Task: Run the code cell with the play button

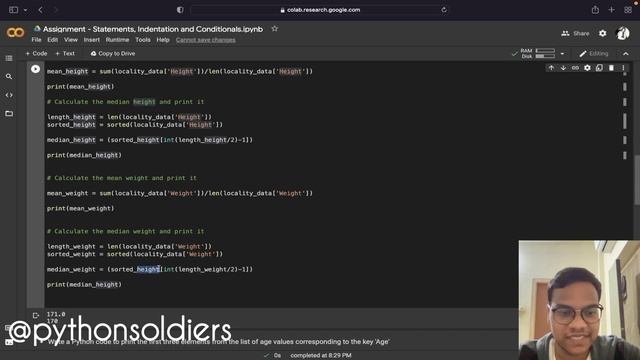Action: 36,69
